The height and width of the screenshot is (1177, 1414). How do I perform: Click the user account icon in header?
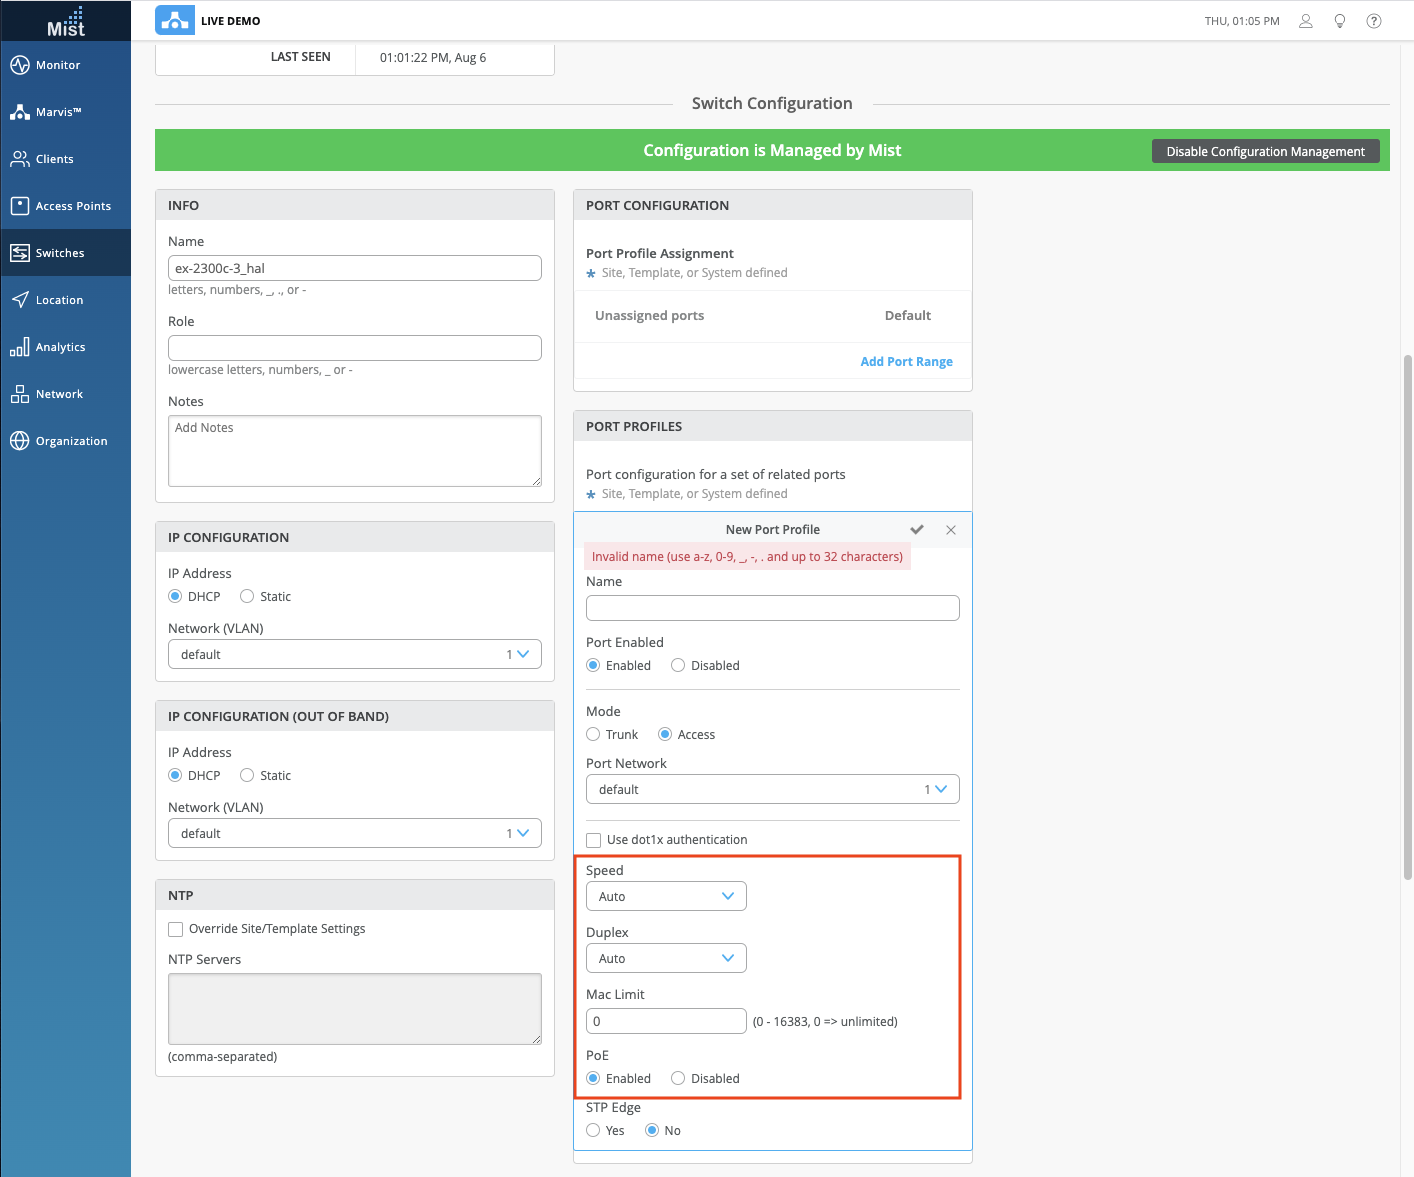point(1305,21)
